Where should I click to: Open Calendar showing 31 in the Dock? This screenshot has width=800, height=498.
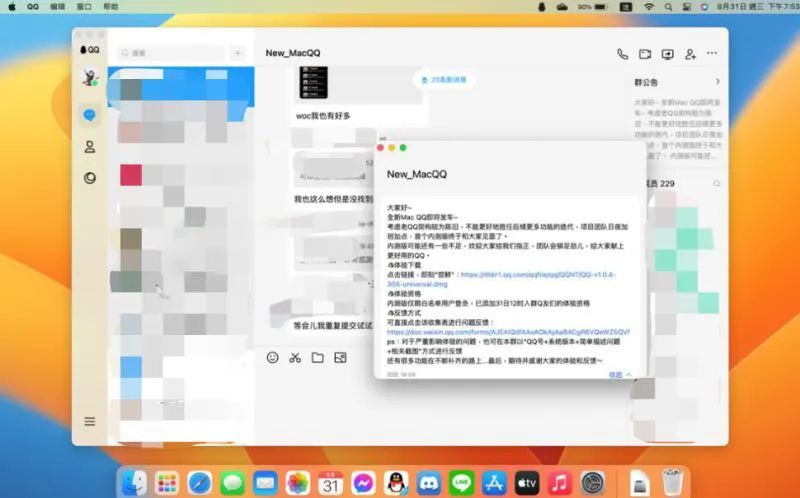(x=331, y=482)
